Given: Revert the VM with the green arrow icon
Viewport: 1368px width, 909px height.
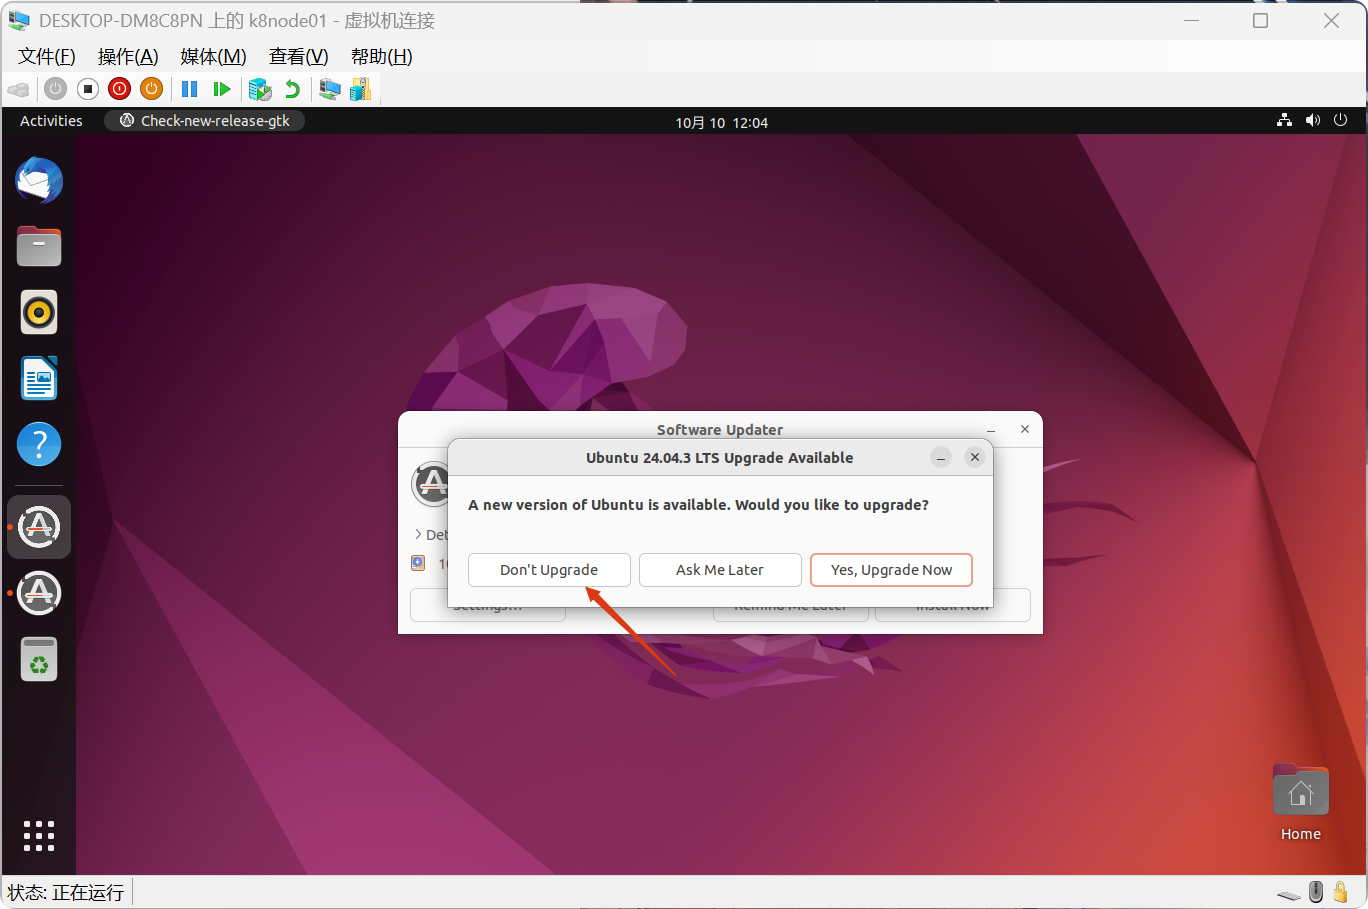Looking at the screenshot, I should point(292,89).
